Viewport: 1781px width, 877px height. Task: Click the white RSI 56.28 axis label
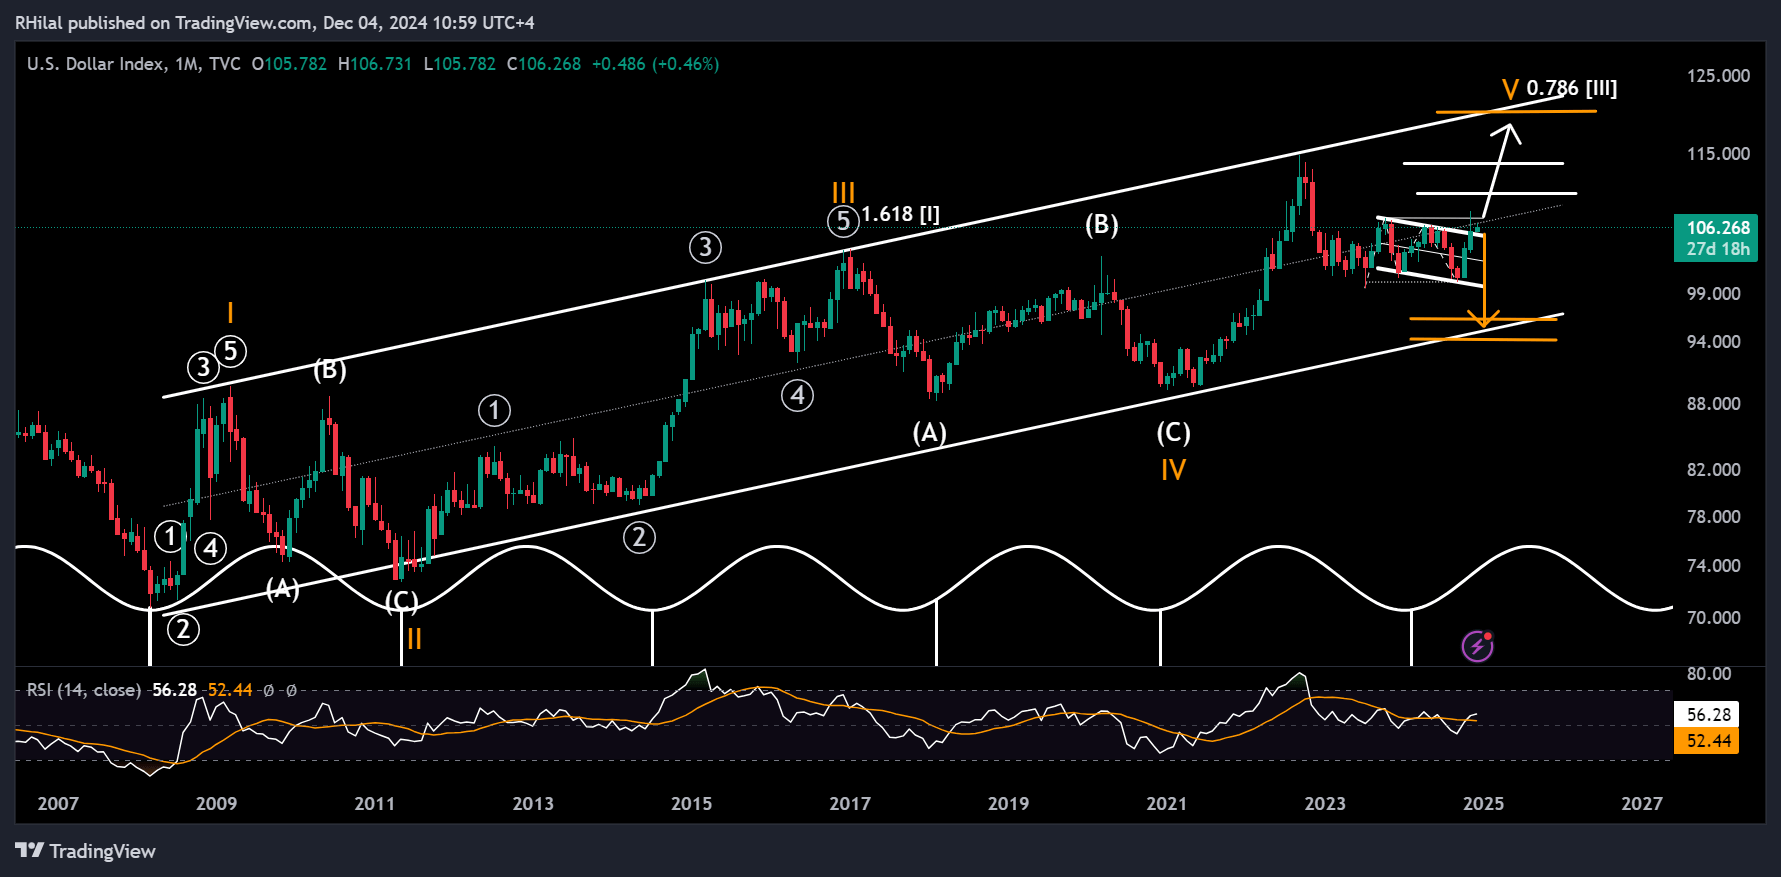point(1708,715)
